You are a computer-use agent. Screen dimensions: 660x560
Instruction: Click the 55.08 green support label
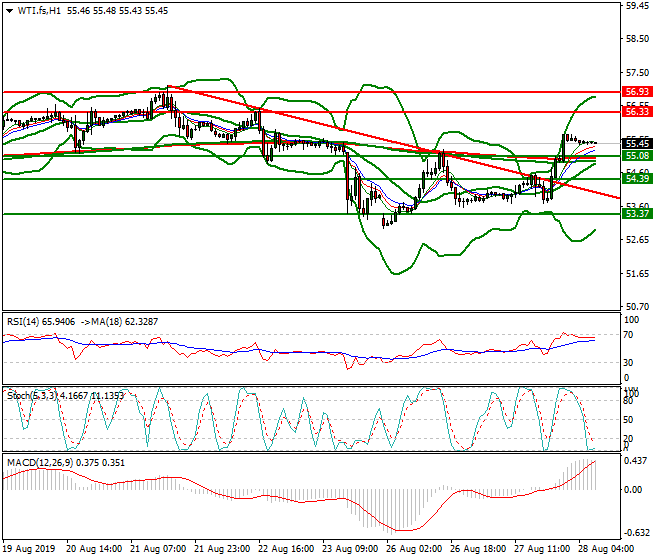pyautogui.click(x=637, y=156)
